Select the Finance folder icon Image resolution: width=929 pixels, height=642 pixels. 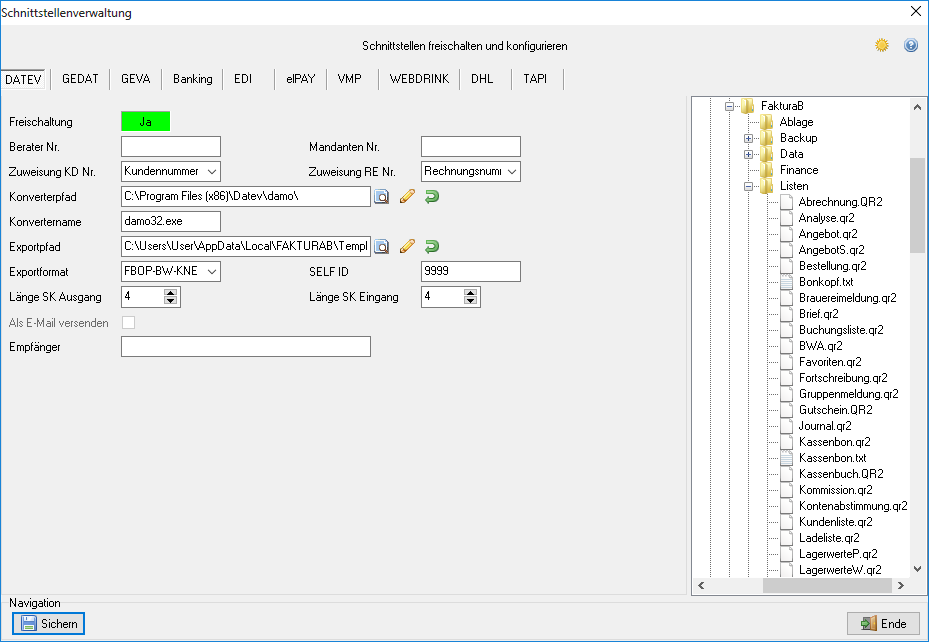coord(767,170)
